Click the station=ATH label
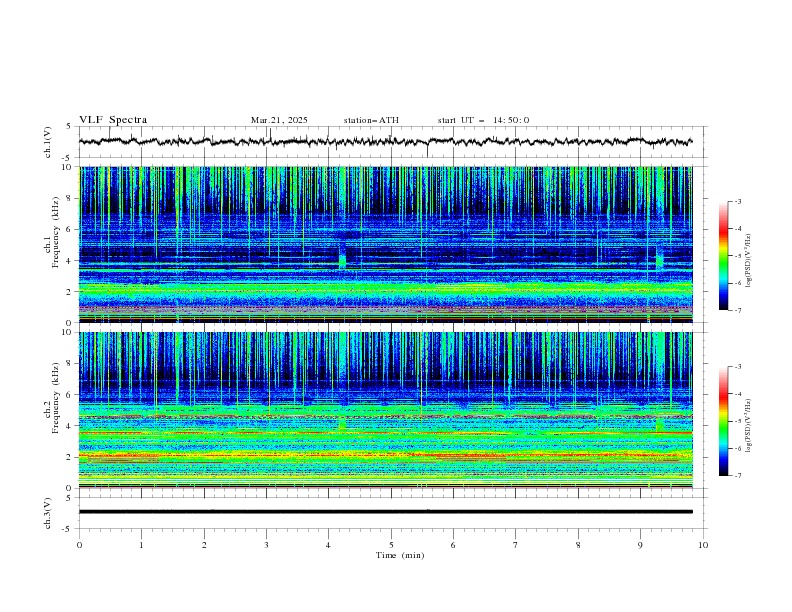Screen dimensions: 792x612 pos(371,120)
